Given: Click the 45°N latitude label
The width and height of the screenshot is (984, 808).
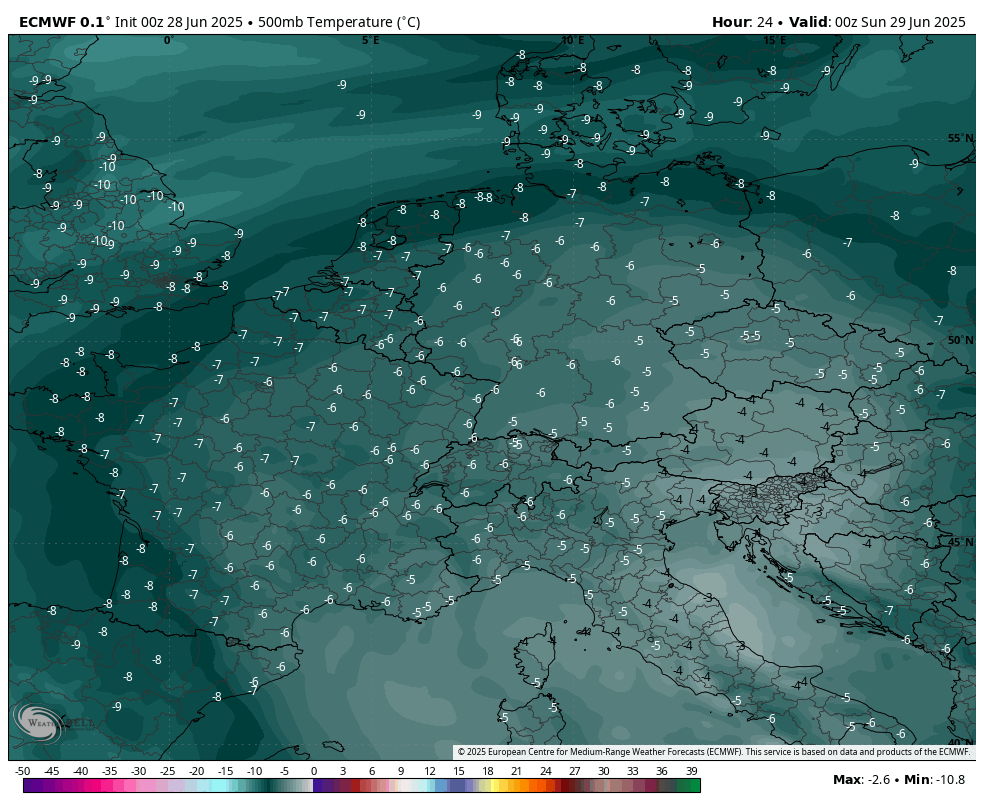Looking at the screenshot, I should click(x=960, y=542).
